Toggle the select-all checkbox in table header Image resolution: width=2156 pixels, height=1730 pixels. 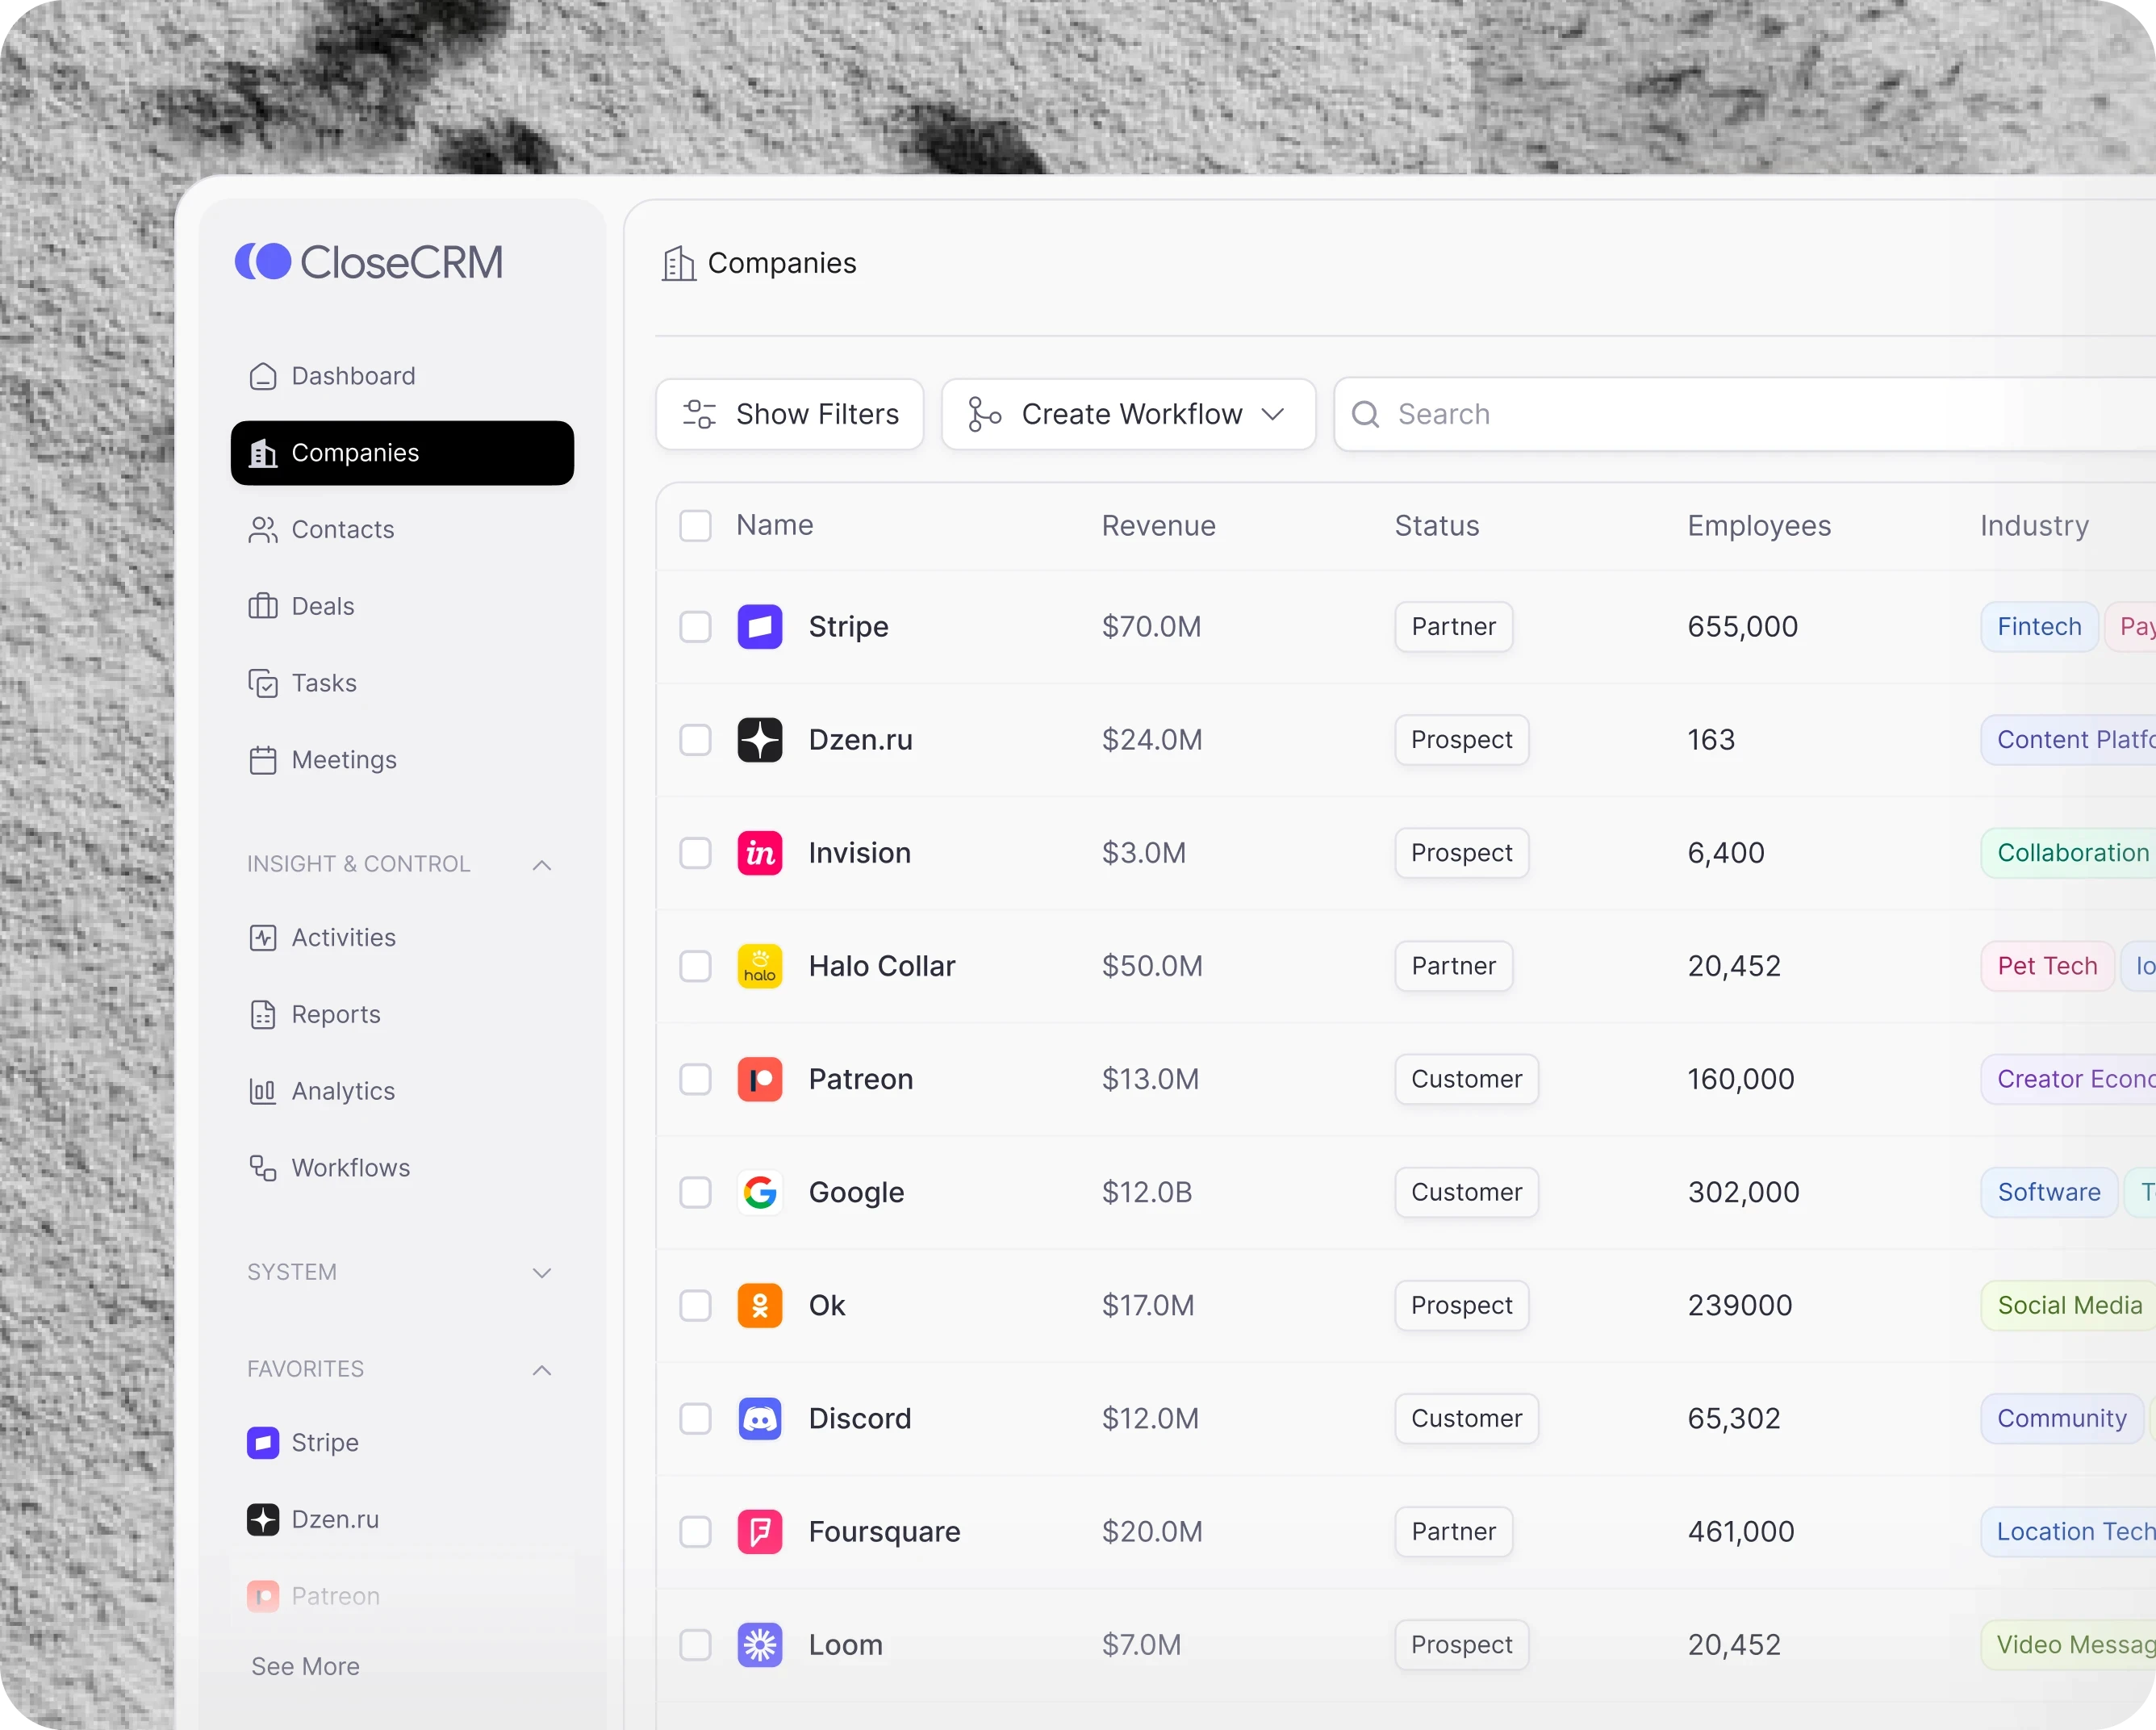click(695, 526)
